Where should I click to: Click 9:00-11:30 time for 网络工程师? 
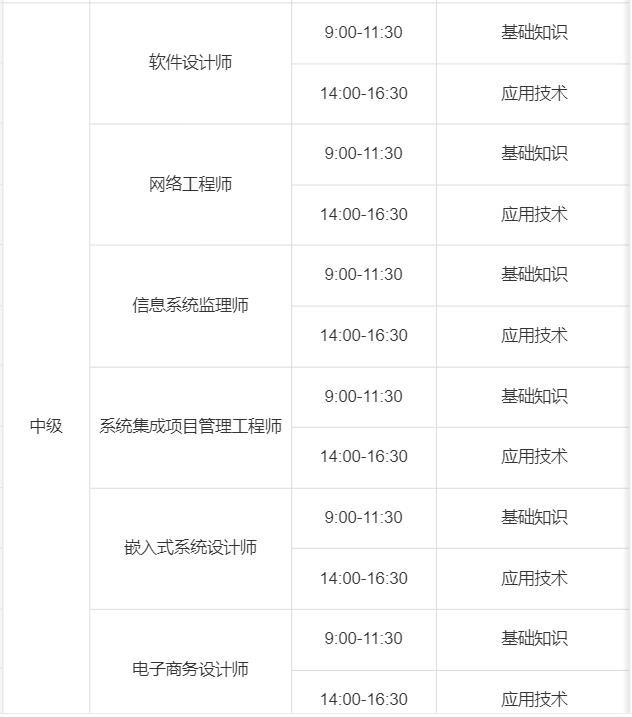(364, 153)
